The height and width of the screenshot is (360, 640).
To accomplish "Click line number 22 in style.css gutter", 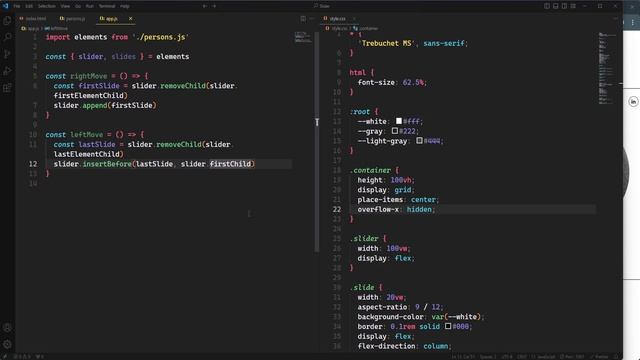I will [336, 209].
